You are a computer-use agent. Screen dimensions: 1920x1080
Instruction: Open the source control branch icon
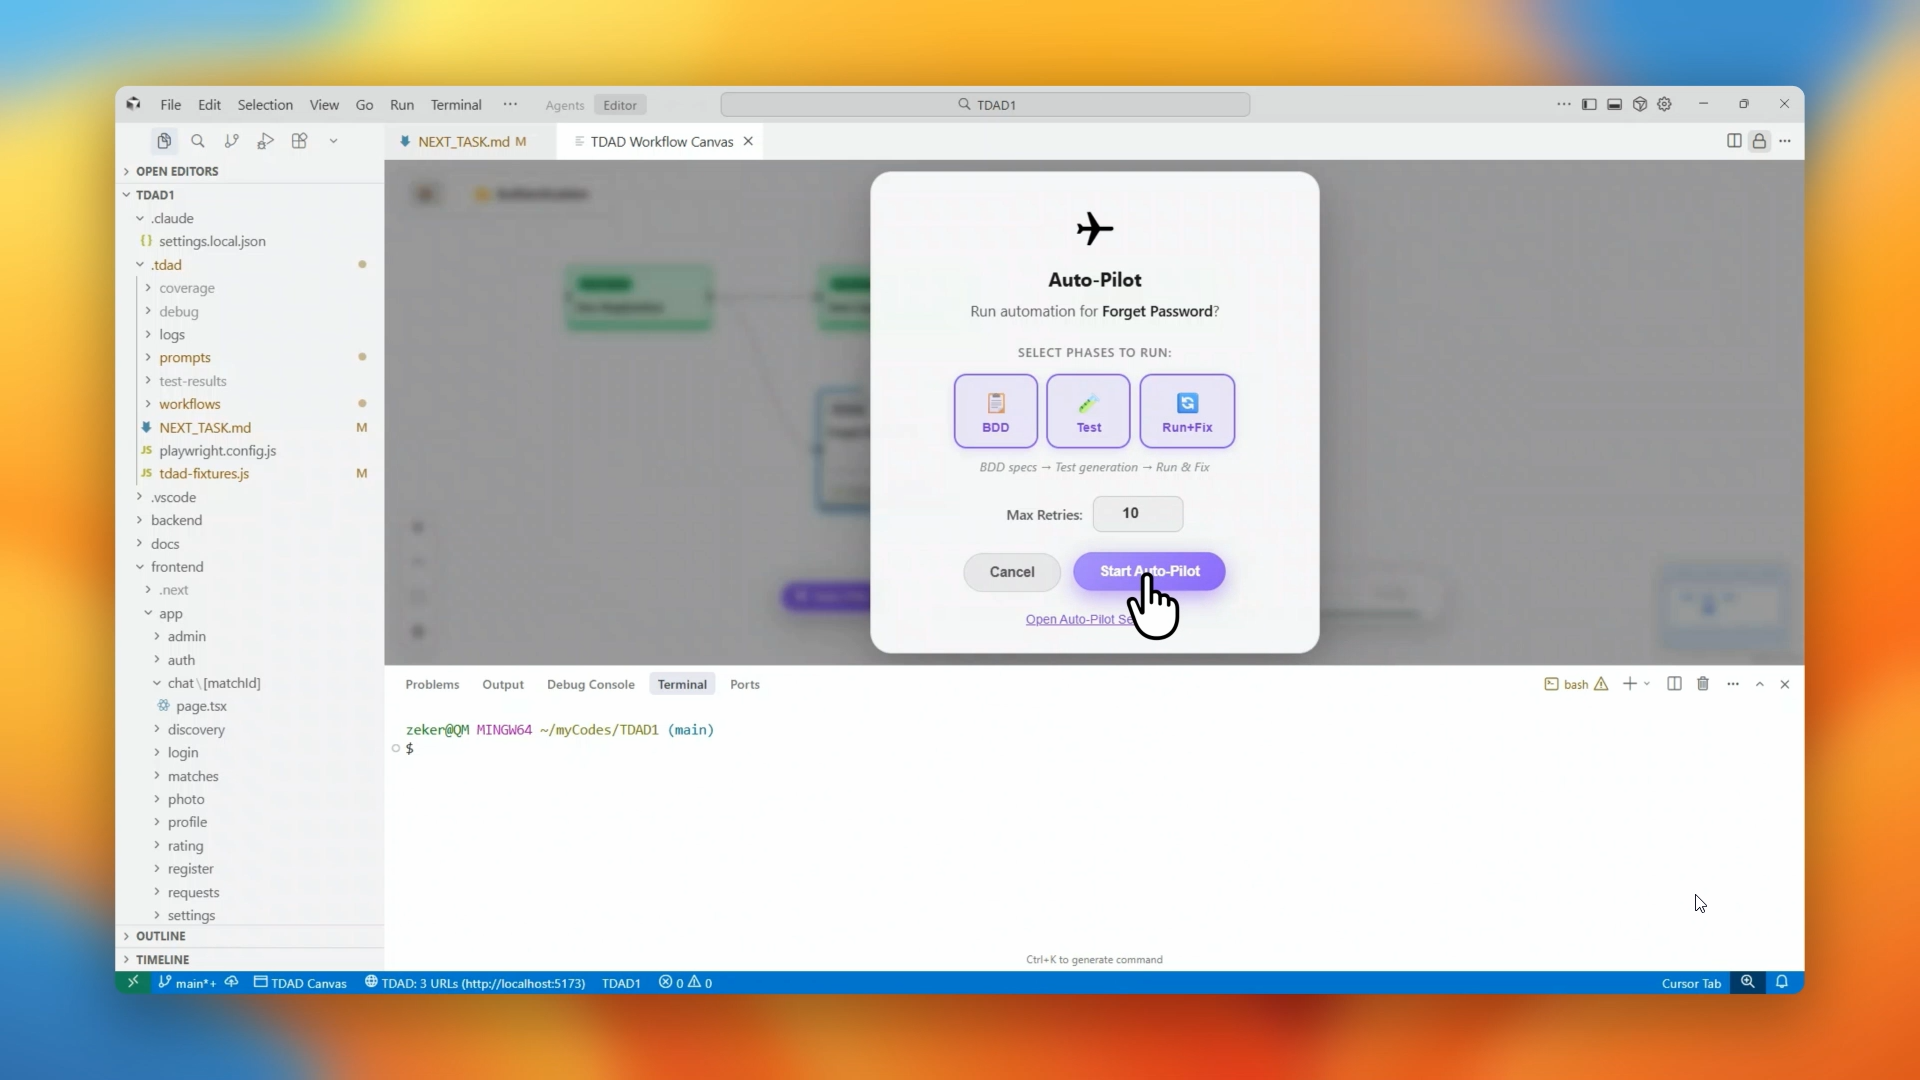pyautogui.click(x=232, y=141)
